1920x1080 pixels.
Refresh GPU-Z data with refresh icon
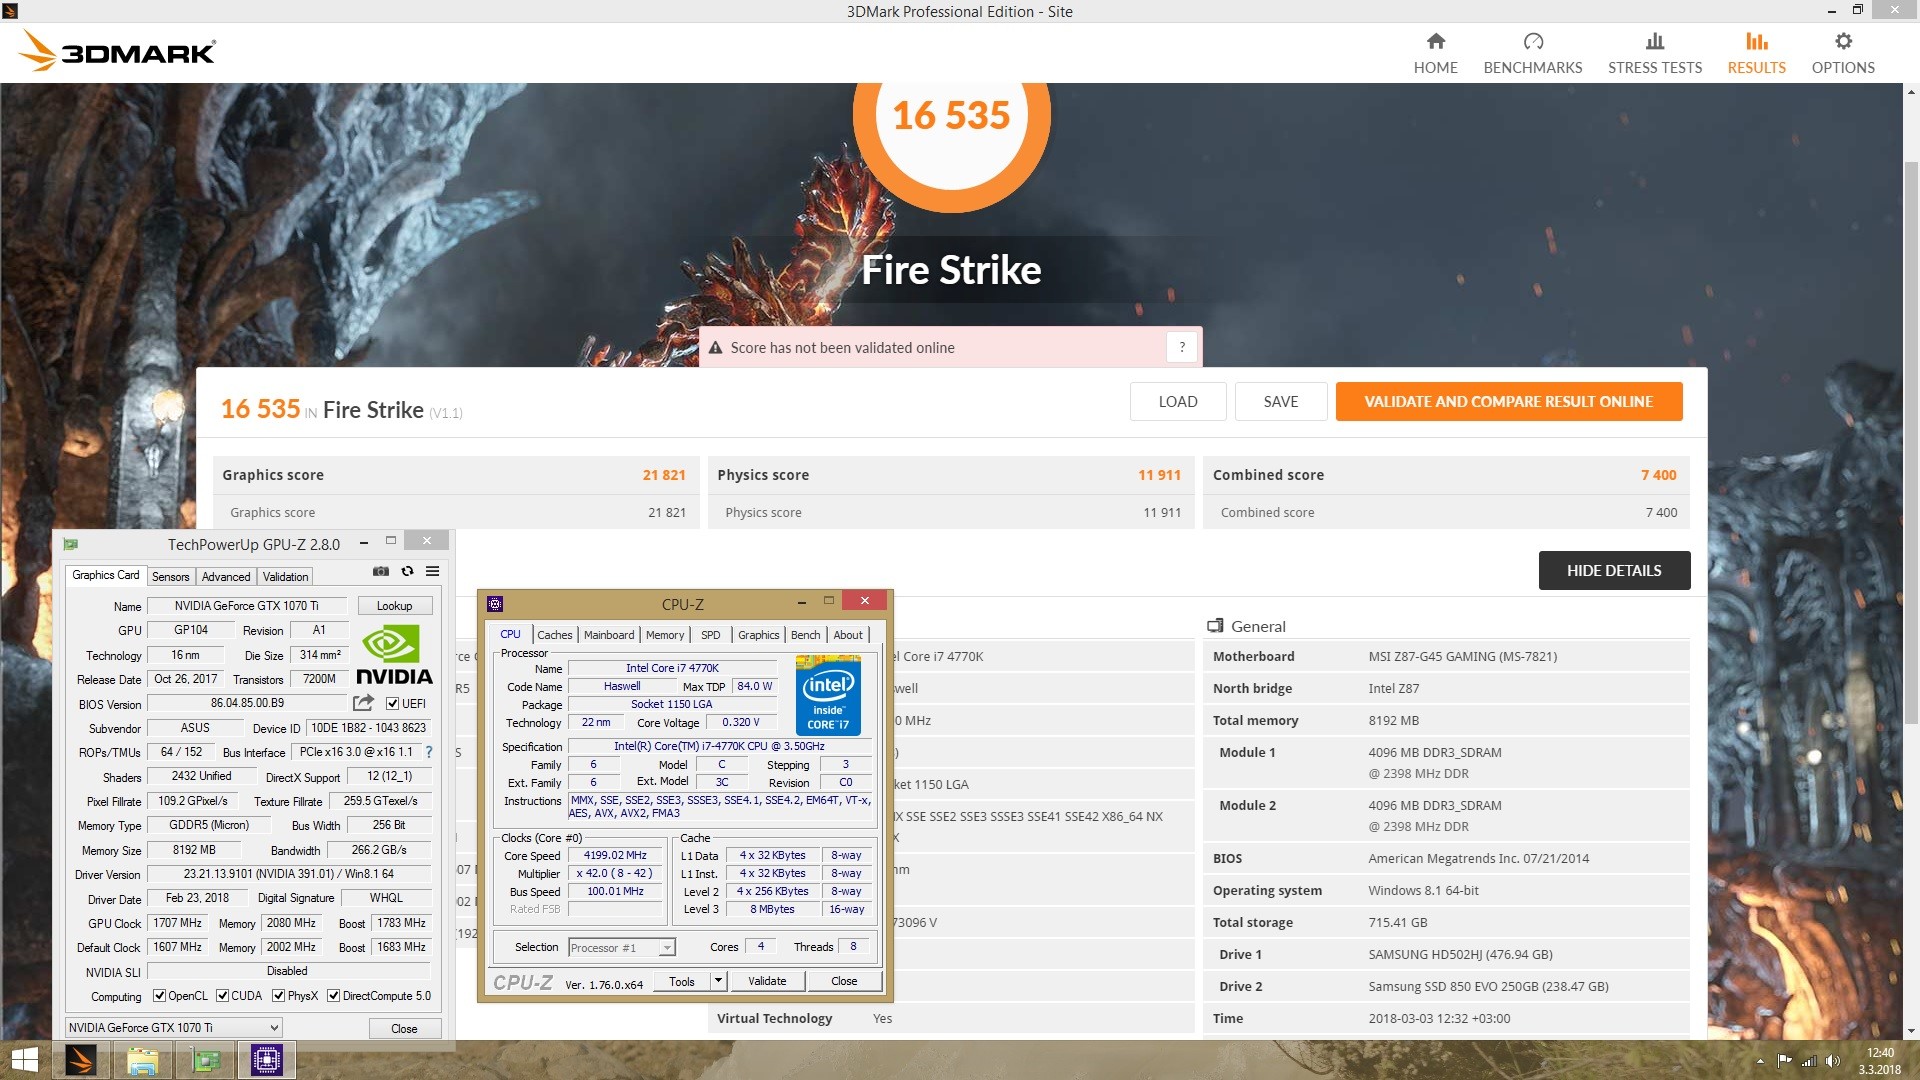click(x=407, y=571)
